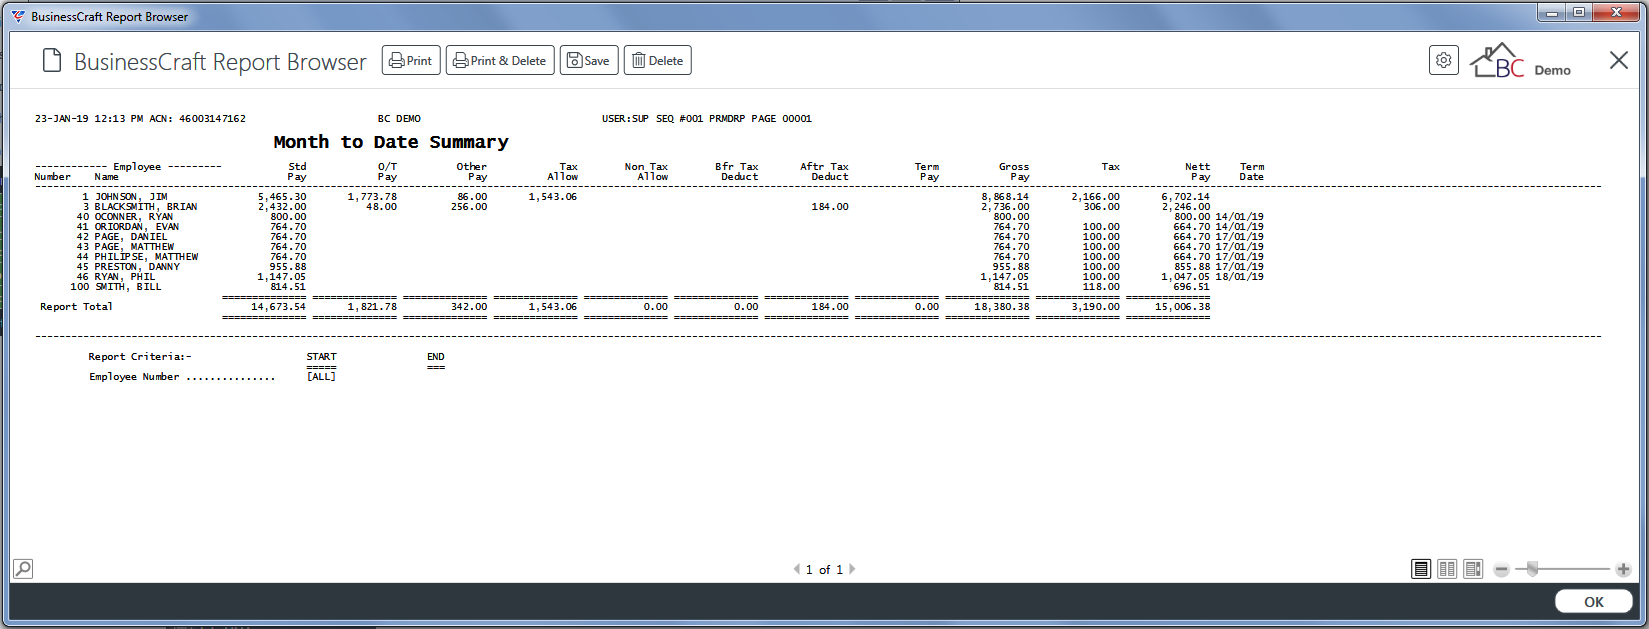
Task: Click the 'Std Pay' column header
Action: coord(297,172)
